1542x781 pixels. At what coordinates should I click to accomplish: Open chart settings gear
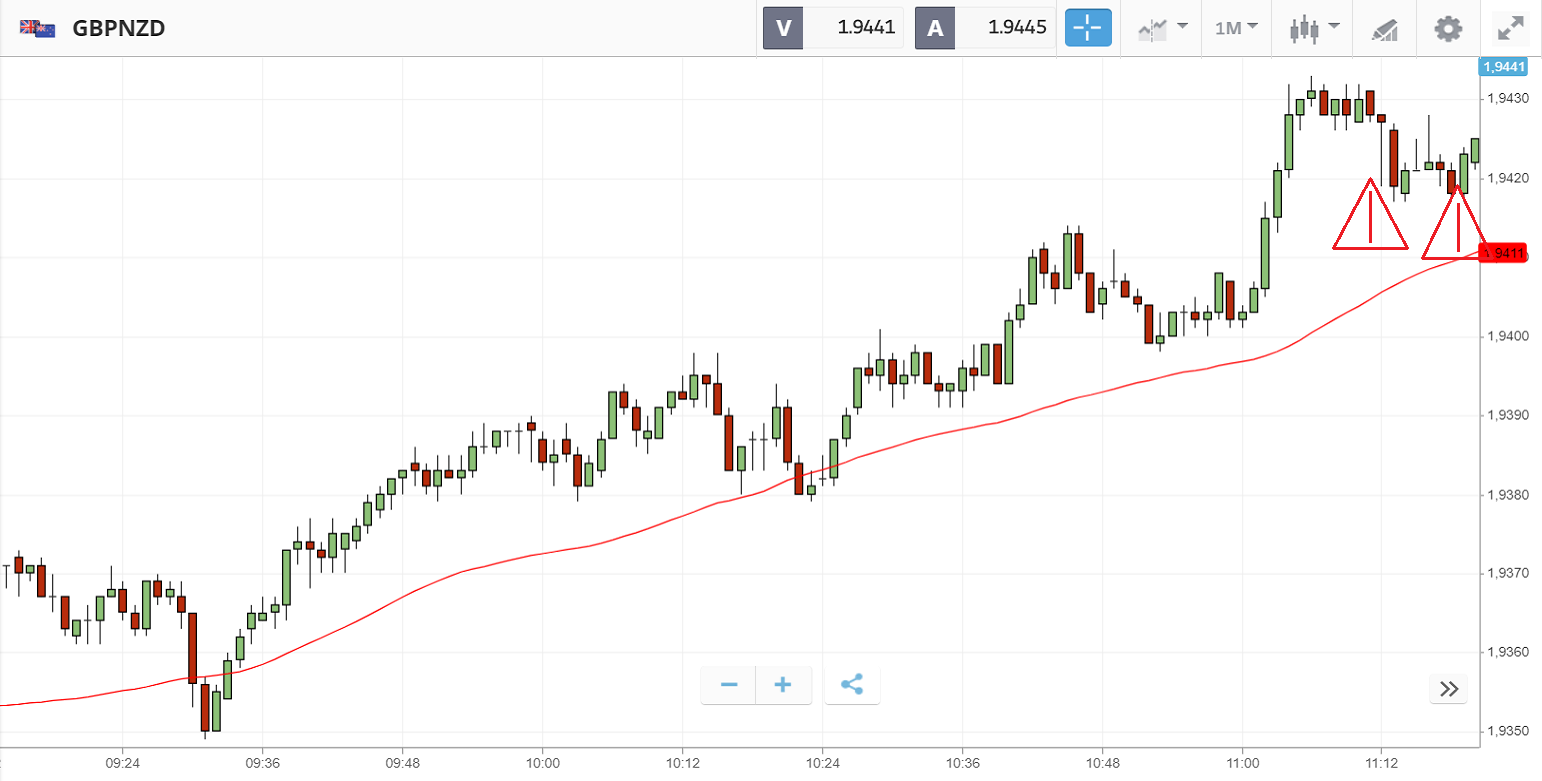tap(1447, 28)
